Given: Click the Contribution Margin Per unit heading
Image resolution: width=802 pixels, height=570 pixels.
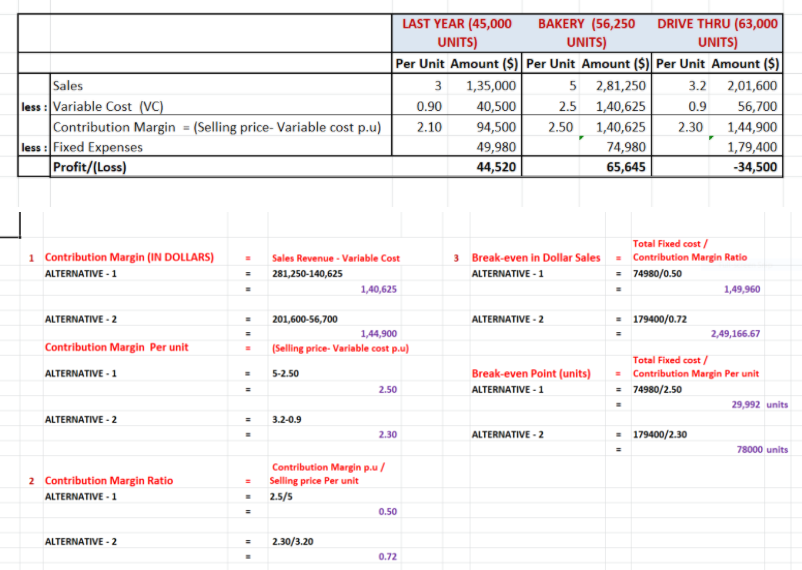Looking at the screenshot, I should 117,347.
